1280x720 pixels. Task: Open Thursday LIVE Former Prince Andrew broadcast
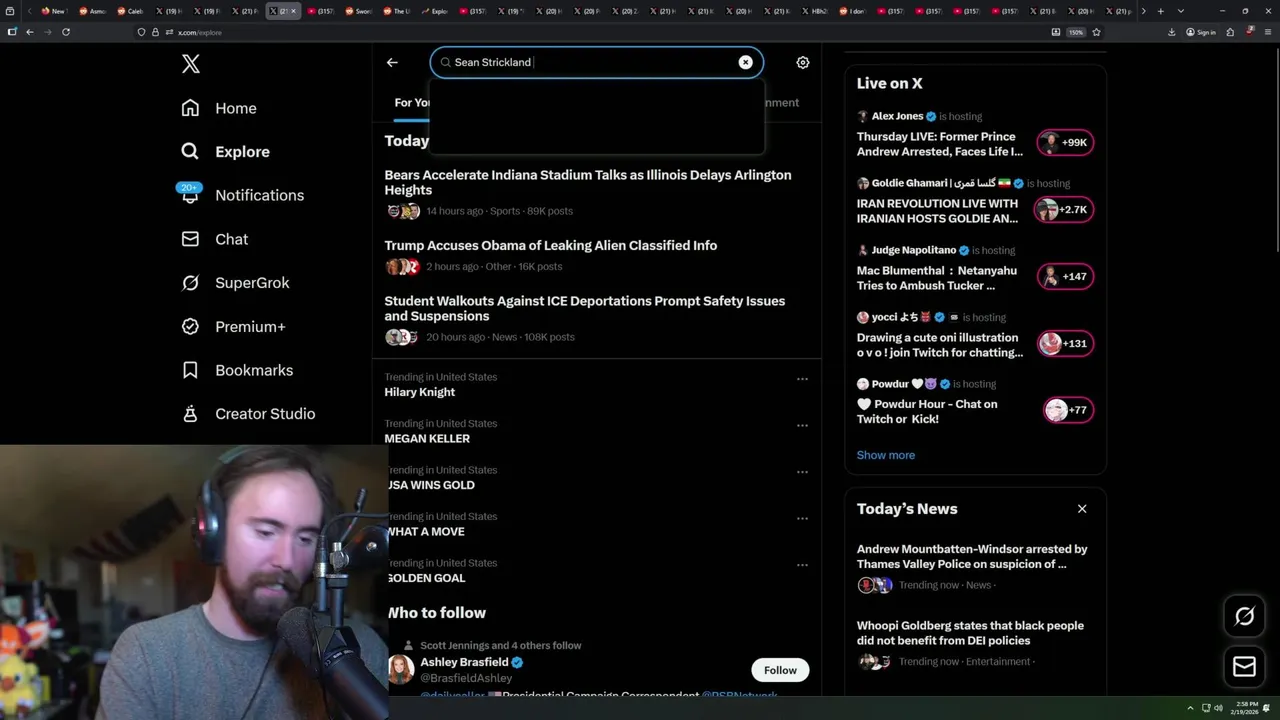[940, 144]
